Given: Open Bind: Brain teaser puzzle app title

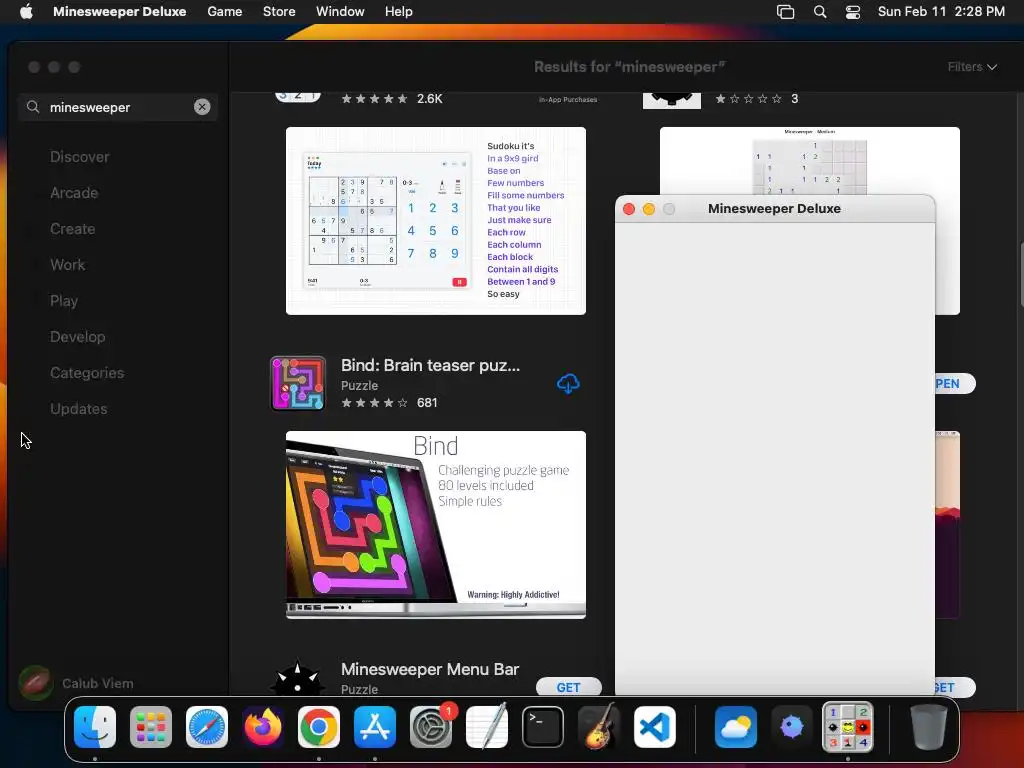Looking at the screenshot, I should [x=430, y=365].
